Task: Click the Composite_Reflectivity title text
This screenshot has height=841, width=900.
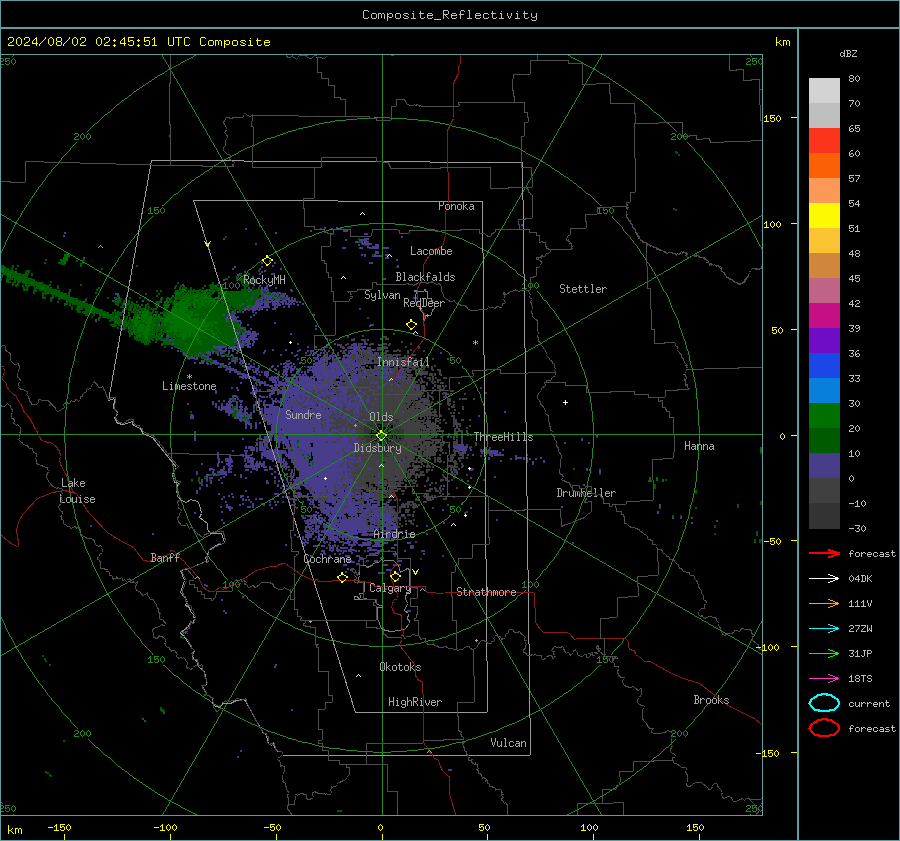Action: point(450,15)
